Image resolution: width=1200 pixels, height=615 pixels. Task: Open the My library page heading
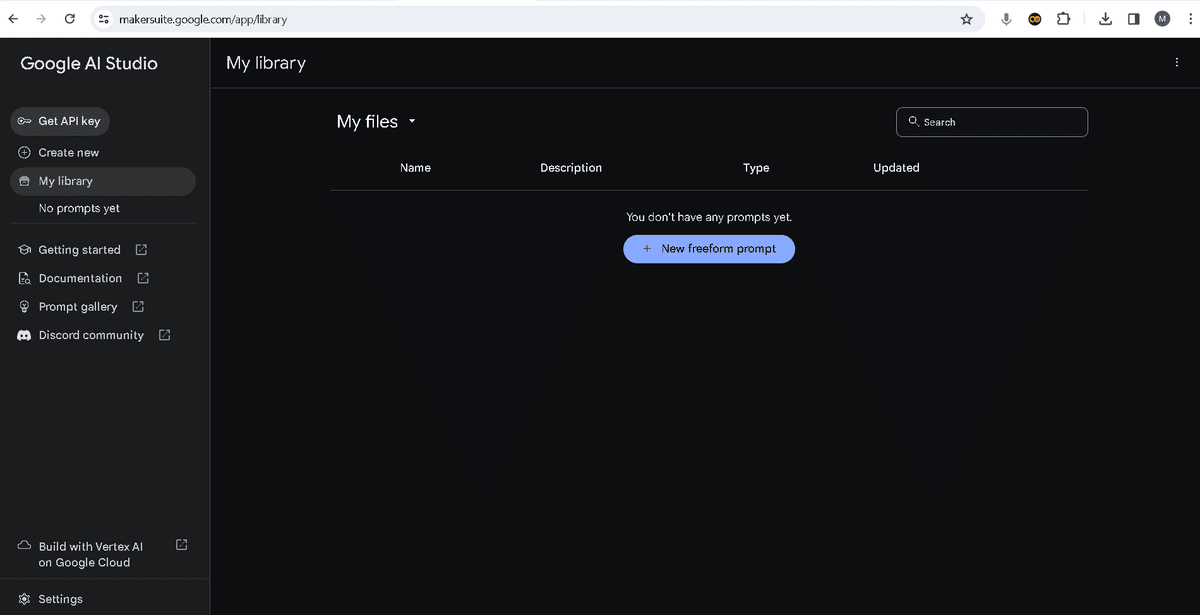(265, 62)
